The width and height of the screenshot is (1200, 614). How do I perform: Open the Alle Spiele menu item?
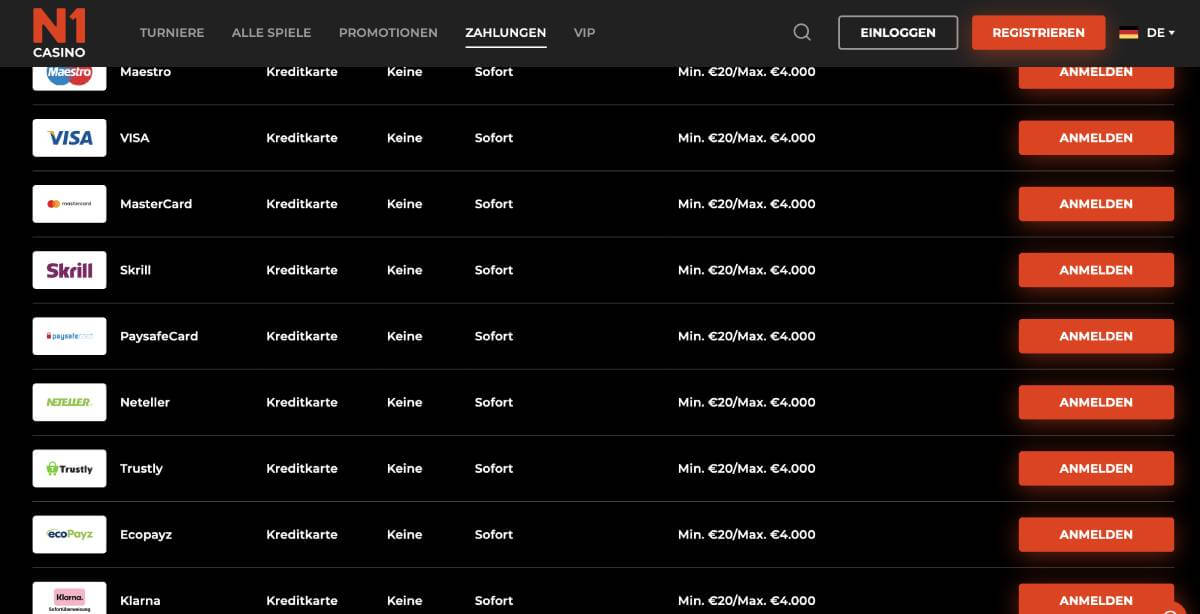[271, 33]
